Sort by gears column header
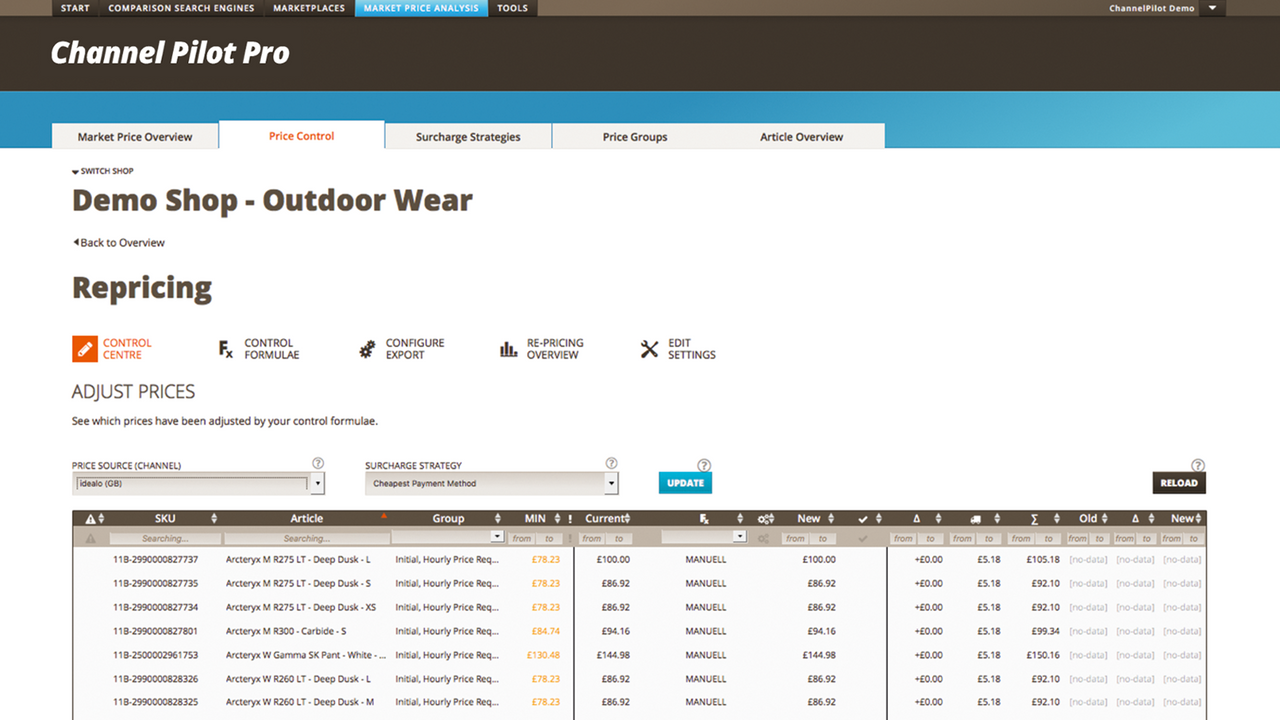1280x720 pixels. 763,519
